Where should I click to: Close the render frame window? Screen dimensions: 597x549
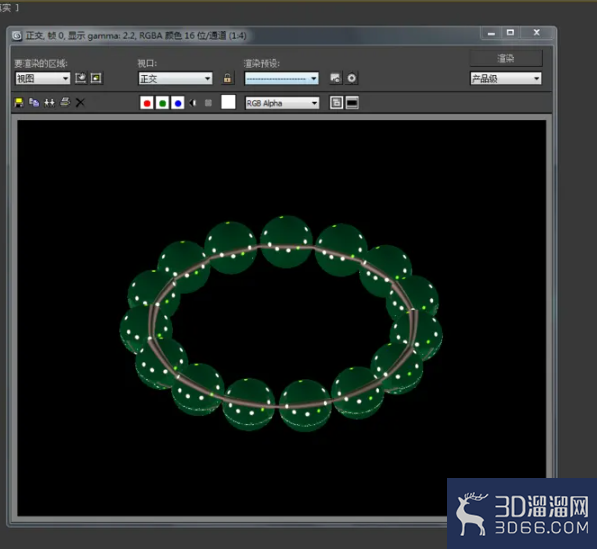[x=536, y=33]
